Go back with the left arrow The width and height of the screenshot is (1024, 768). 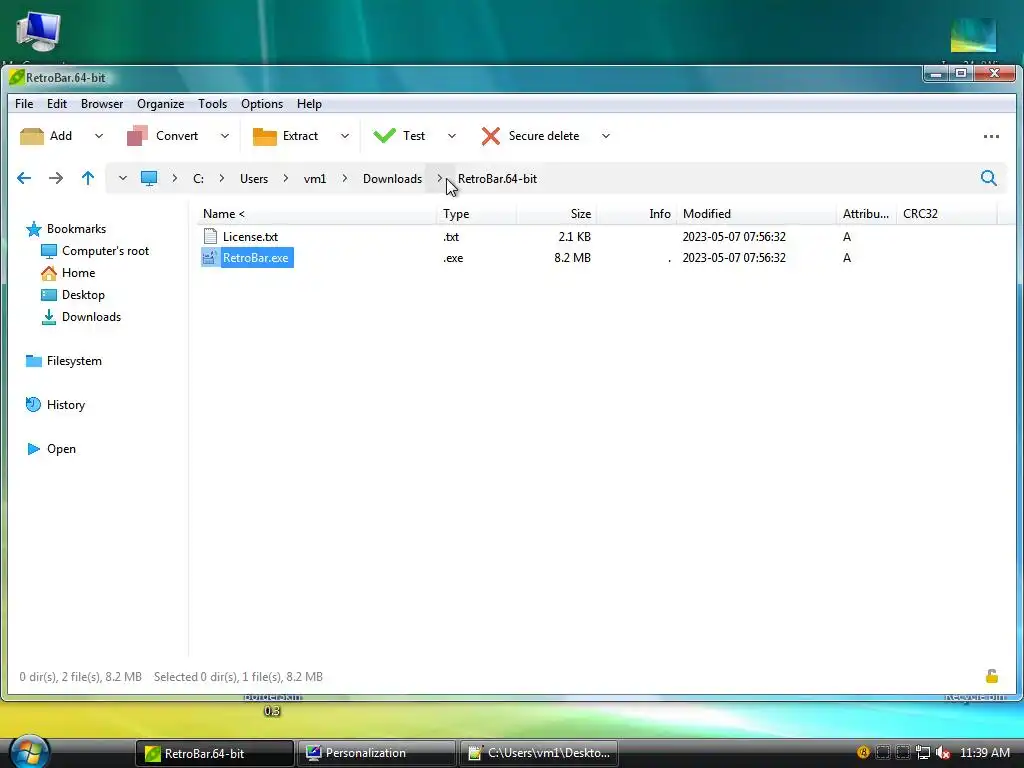24,178
